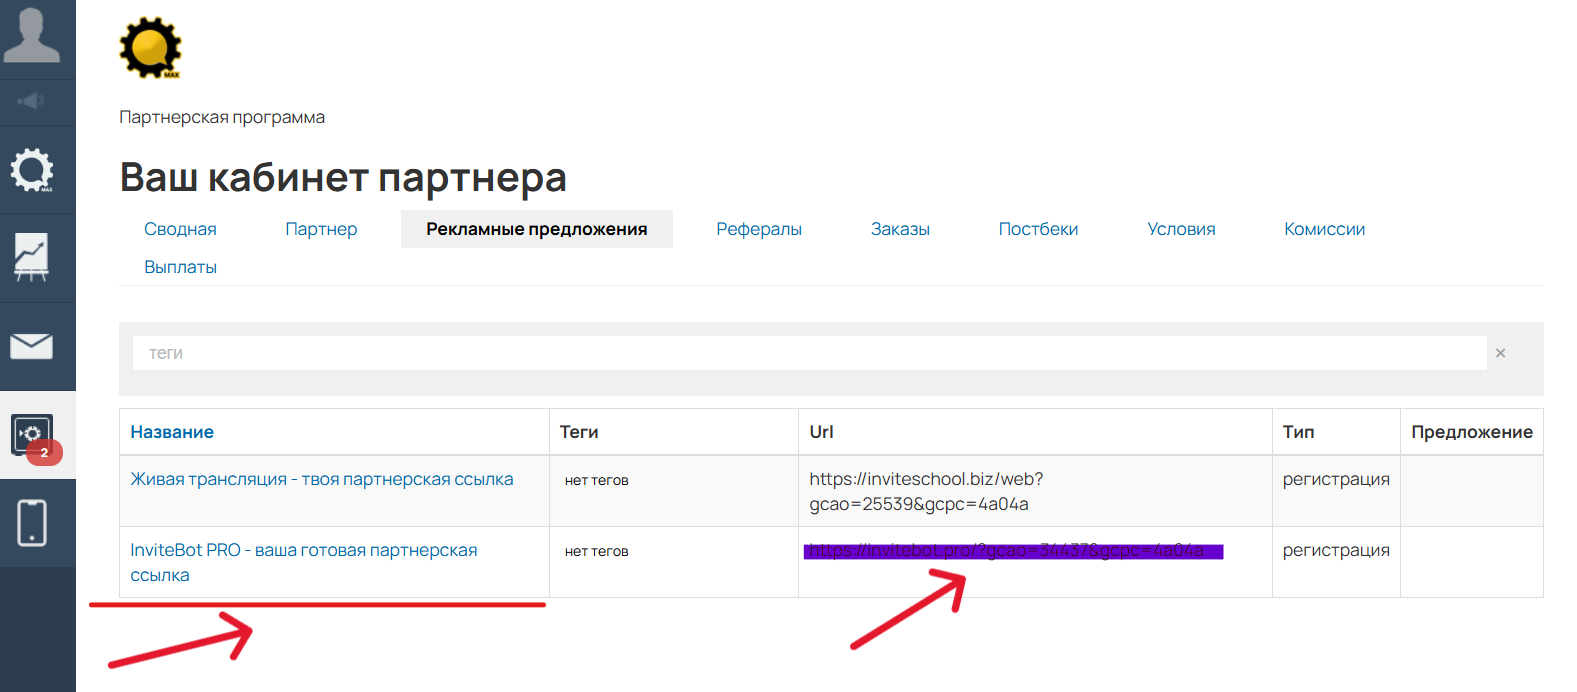
Task: Open the chart analytics sidebar icon
Action: [x=31, y=257]
